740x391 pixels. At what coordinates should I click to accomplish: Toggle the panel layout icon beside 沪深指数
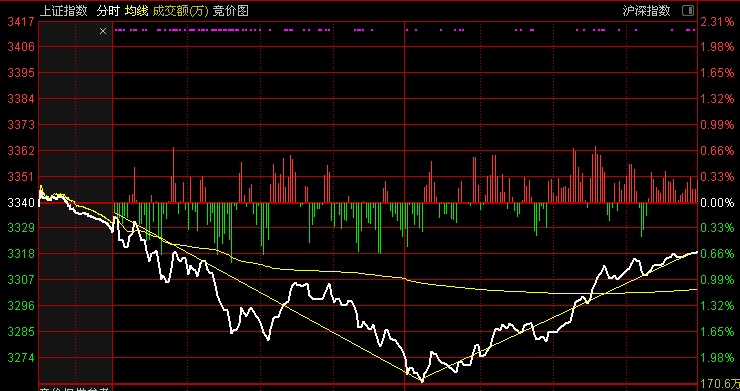coord(688,11)
